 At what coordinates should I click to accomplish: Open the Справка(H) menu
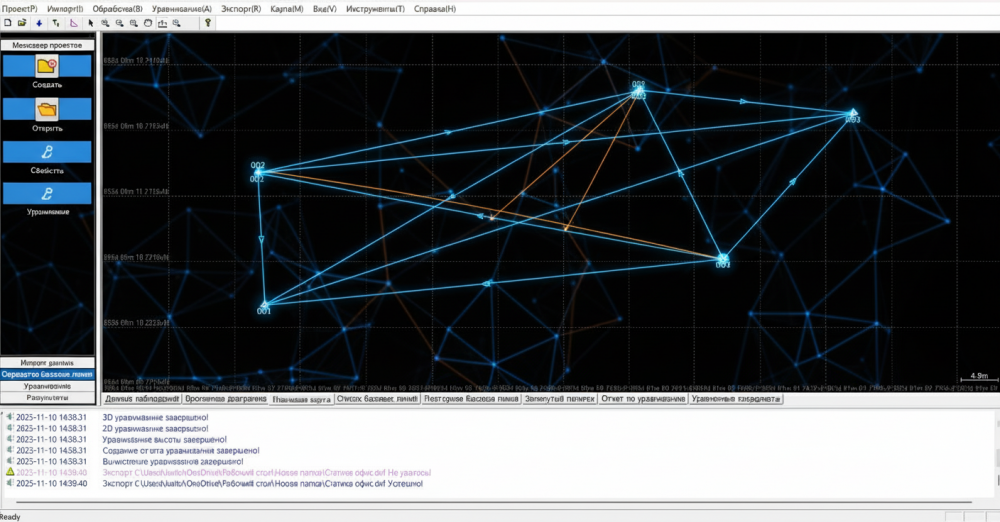[435, 9]
